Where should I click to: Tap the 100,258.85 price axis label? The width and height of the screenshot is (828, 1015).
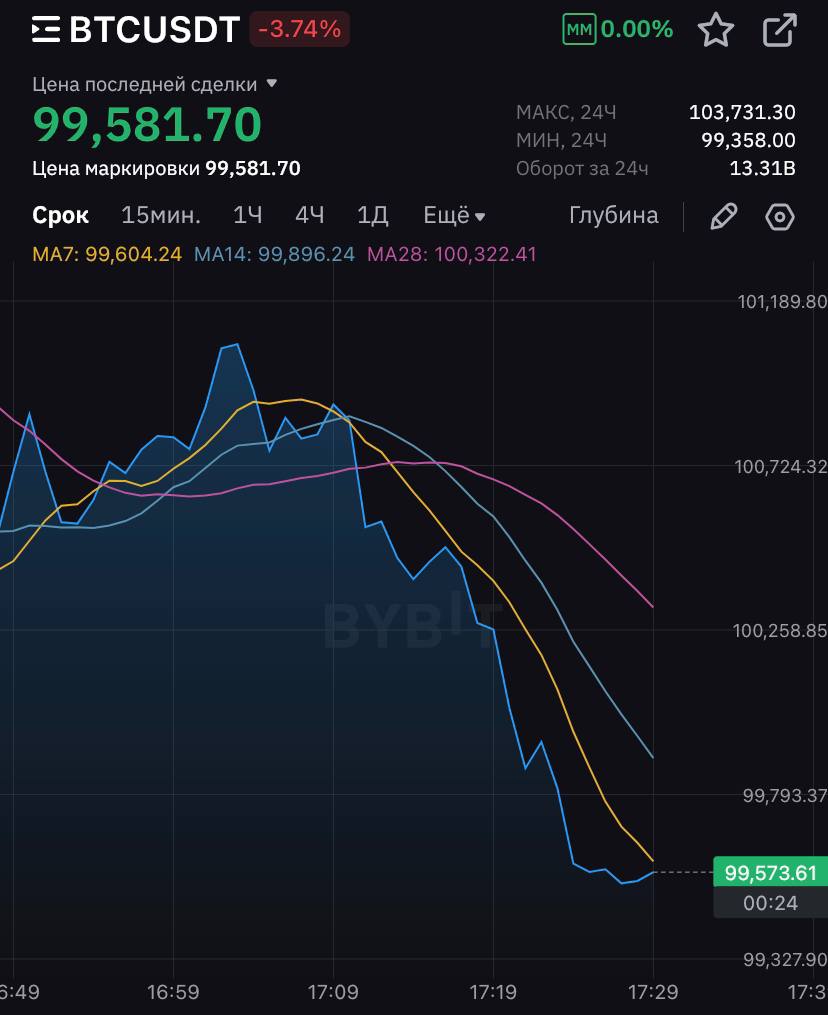click(779, 630)
